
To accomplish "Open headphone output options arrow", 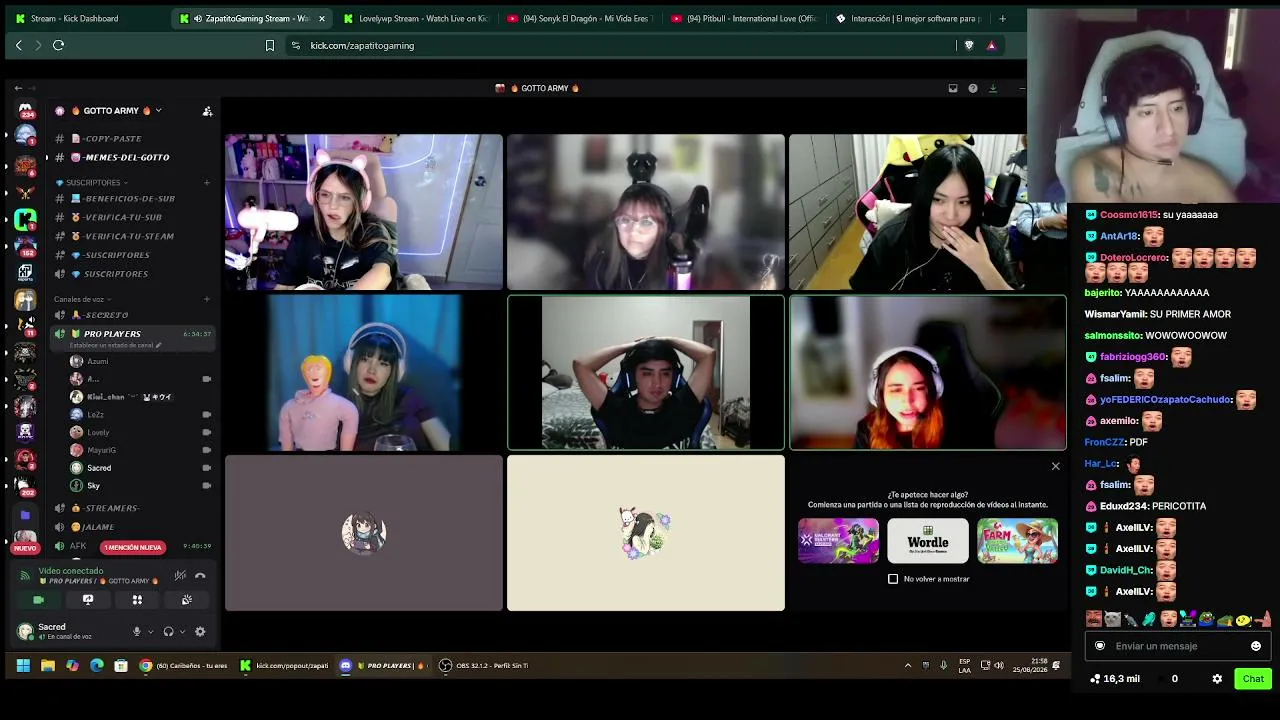I will 182,631.
